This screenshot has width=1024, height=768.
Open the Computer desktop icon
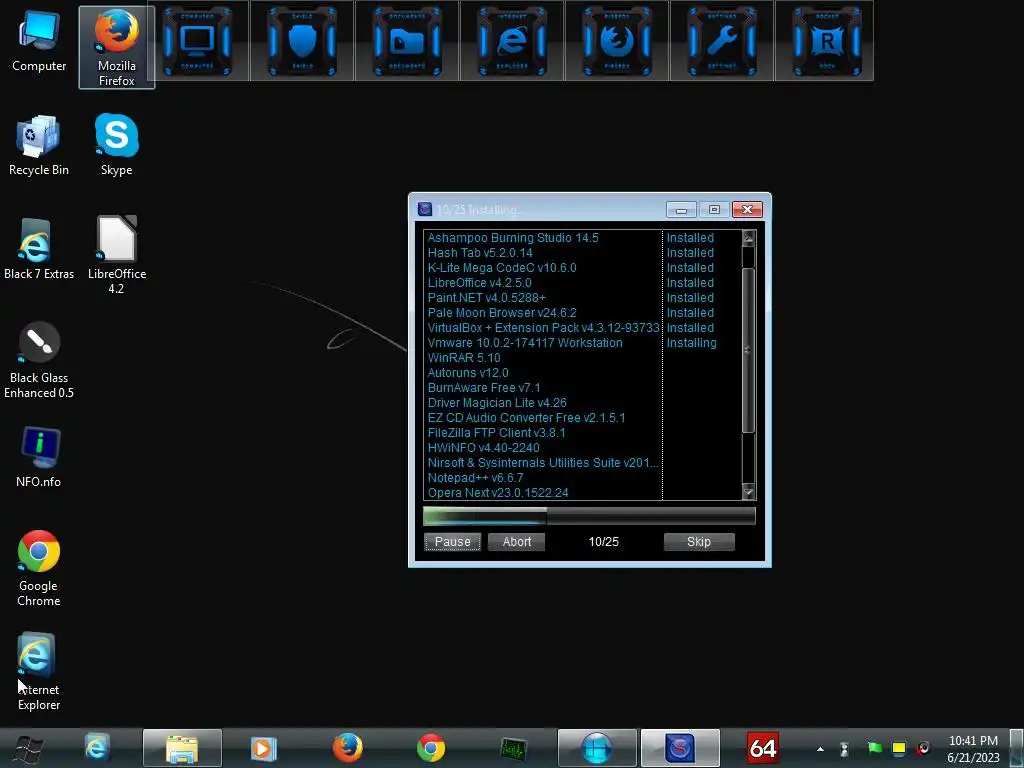pos(39,42)
